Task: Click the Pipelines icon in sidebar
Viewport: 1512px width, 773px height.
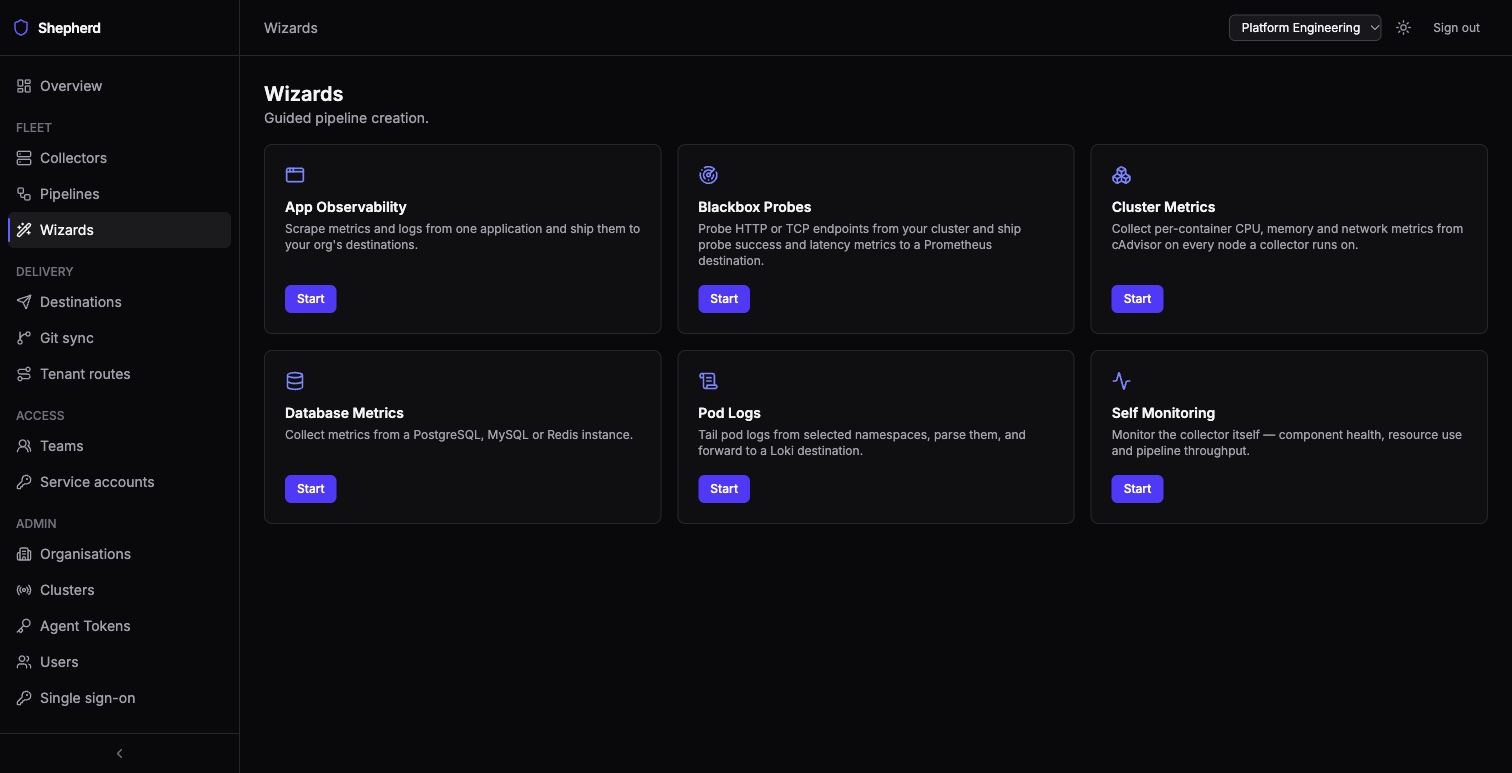Action: 24,194
